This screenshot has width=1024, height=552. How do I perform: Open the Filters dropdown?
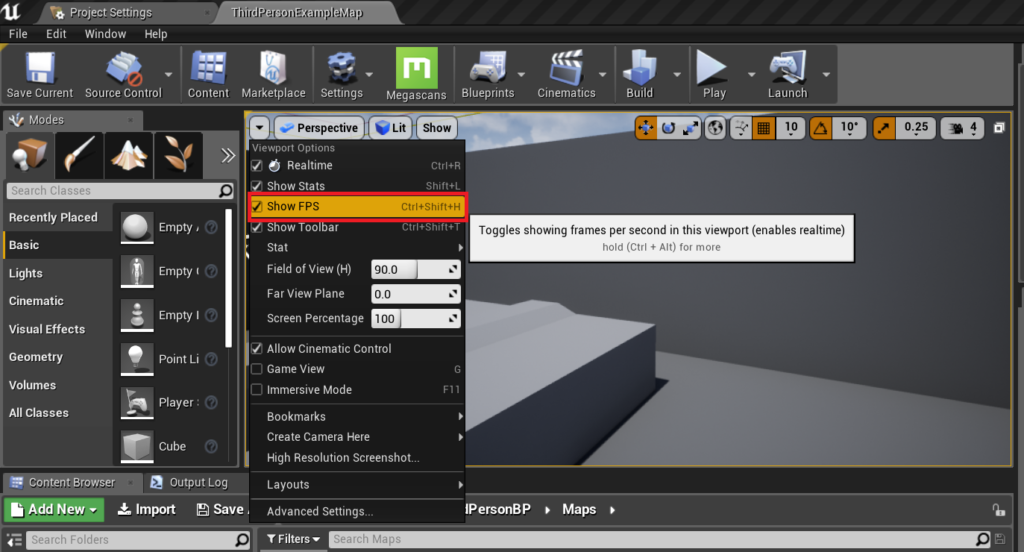[x=293, y=539]
